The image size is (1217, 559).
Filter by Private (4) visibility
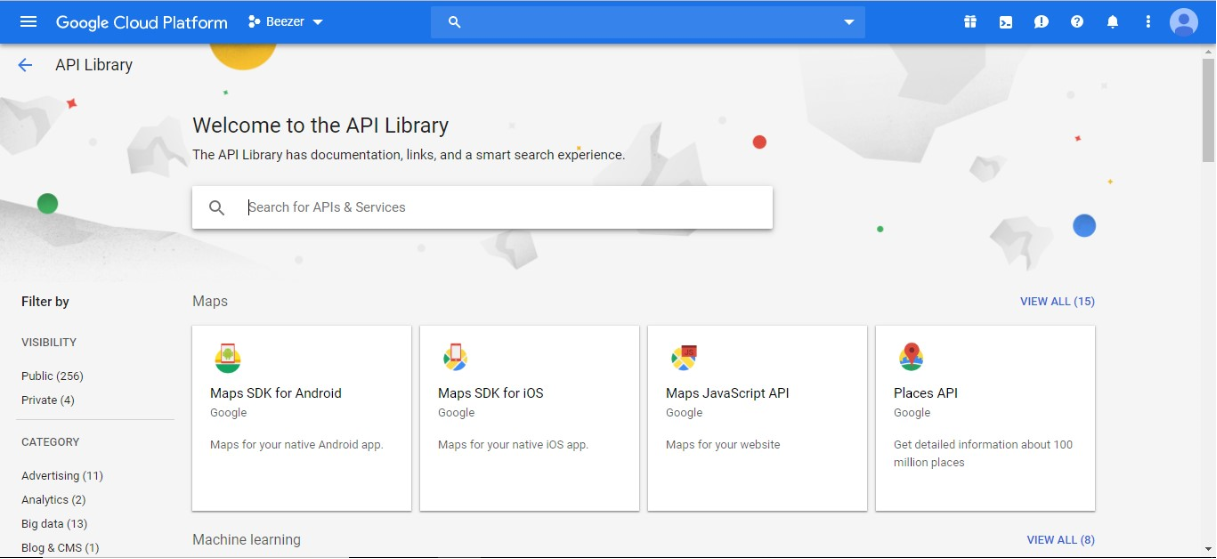(48, 400)
